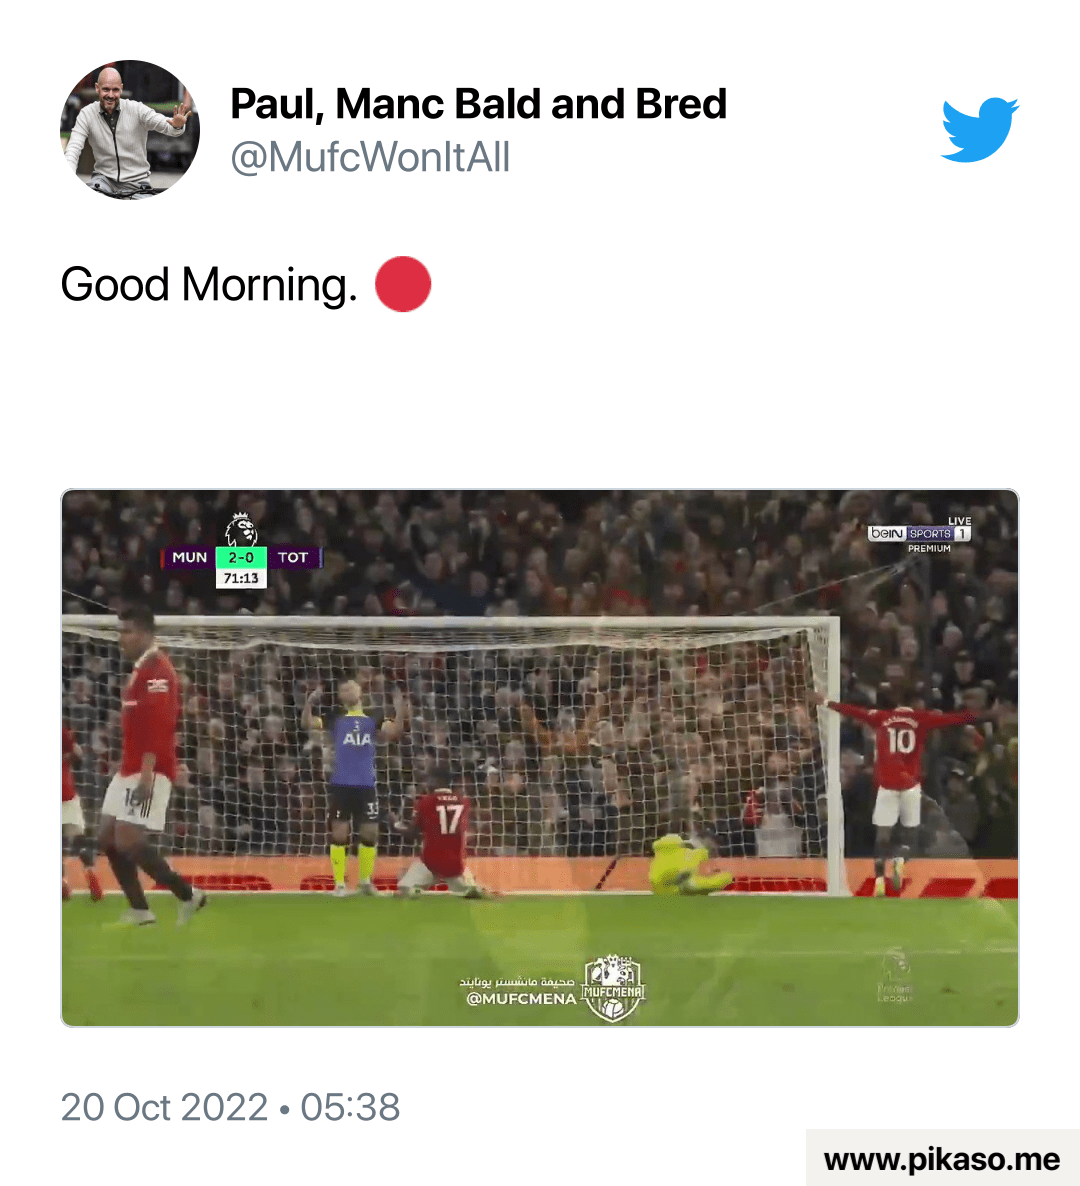The height and width of the screenshot is (1186, 1080).
Task: Click the red circle emoji in tweet
Action: point(403,284)
